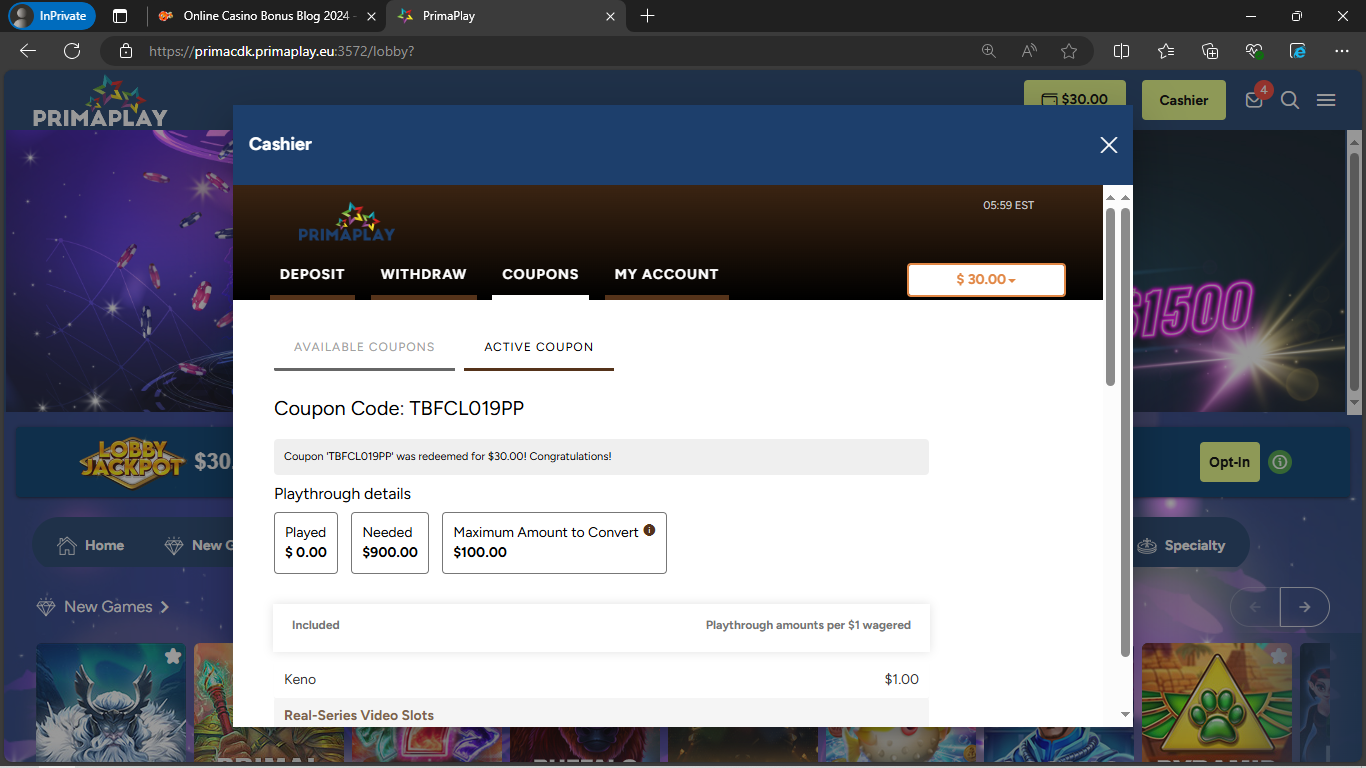
Task: Expand the $30.00 balance dropdown in Cashier
Action: coord(986,280)
